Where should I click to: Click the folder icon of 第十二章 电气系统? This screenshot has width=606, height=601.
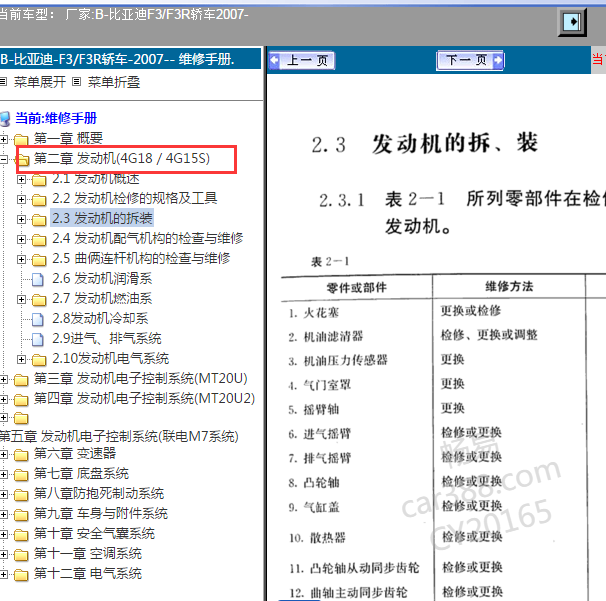point(21,575)
